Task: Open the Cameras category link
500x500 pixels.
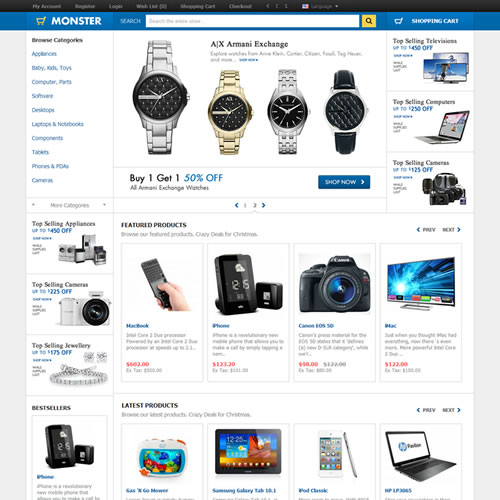Action: click(42, 180)
